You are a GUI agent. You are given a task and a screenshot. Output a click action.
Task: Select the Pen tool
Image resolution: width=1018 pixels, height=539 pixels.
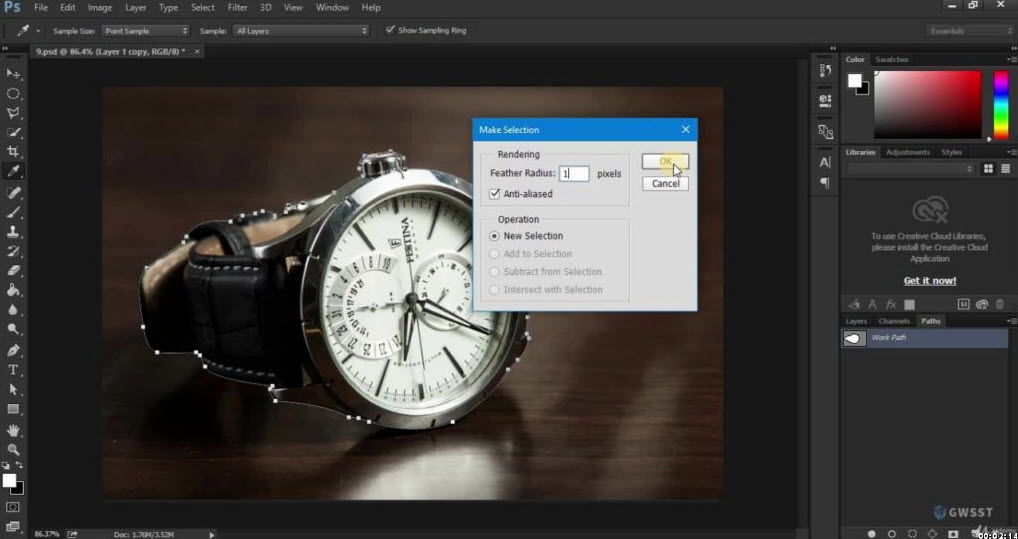pyautogui.click(x=12, y=350)
